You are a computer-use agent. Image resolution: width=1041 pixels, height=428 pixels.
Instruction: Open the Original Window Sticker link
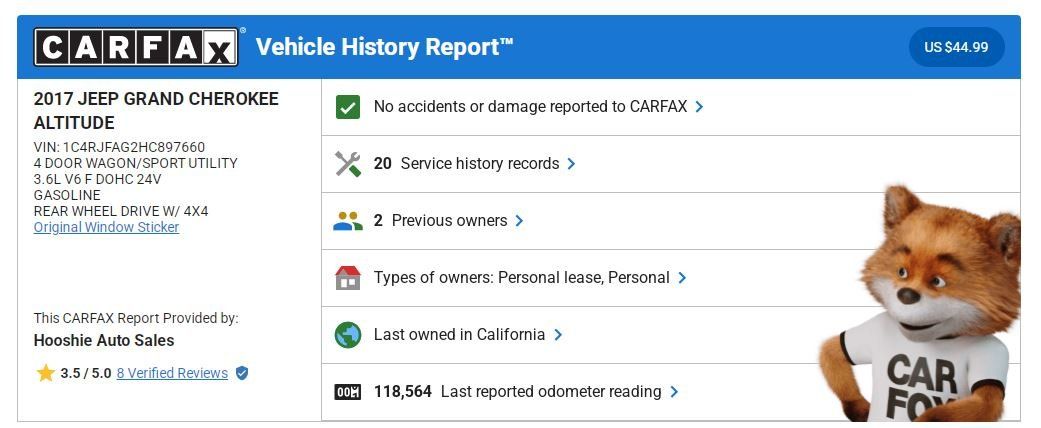pos(106,228)
